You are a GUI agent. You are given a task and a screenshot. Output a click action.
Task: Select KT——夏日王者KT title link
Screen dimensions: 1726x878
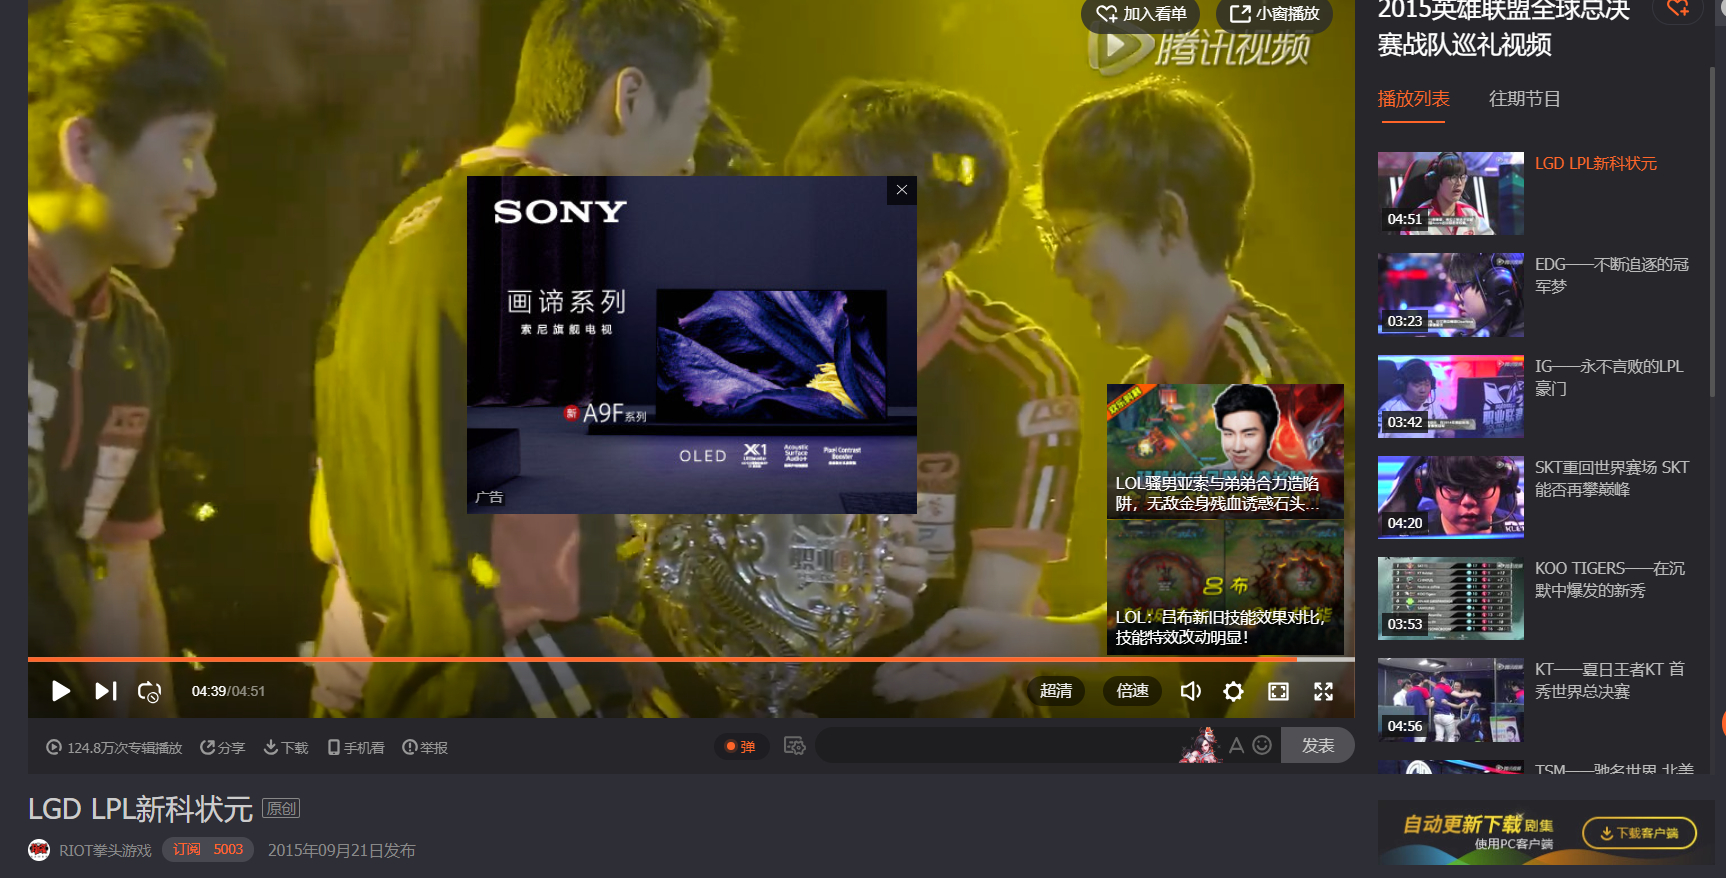(1610, 680)
